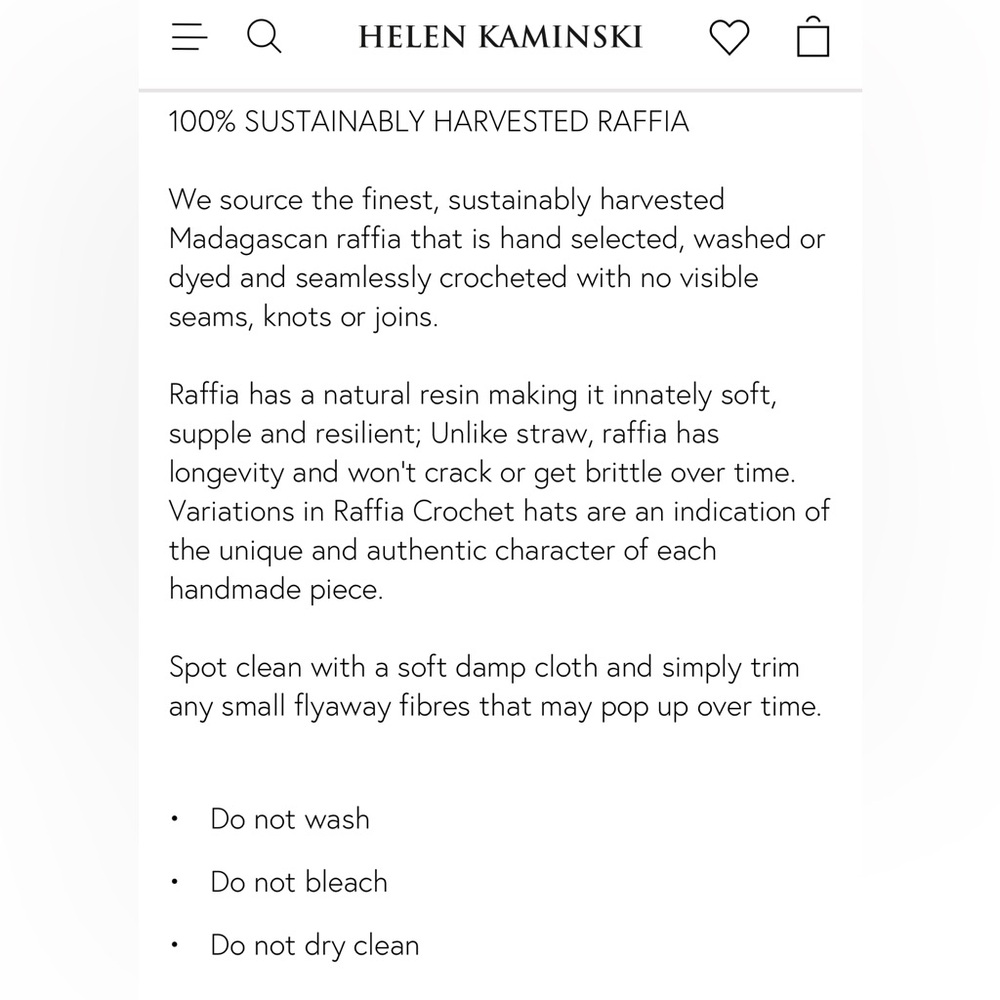This screenshot has height=1000, width=1000.
Task: Open search with the magnifier icon
Action: (x=264, y=36)
